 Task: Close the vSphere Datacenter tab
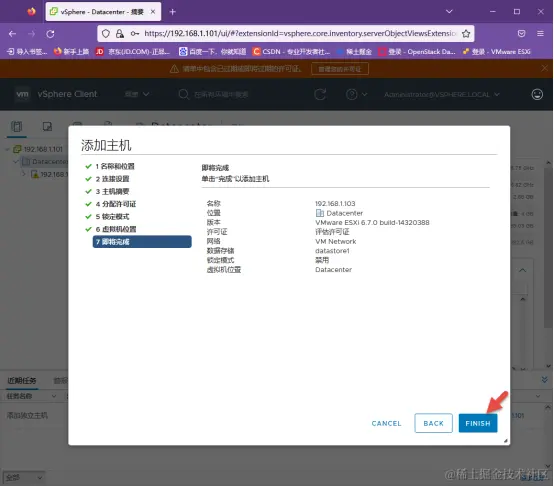pos(153,12)
